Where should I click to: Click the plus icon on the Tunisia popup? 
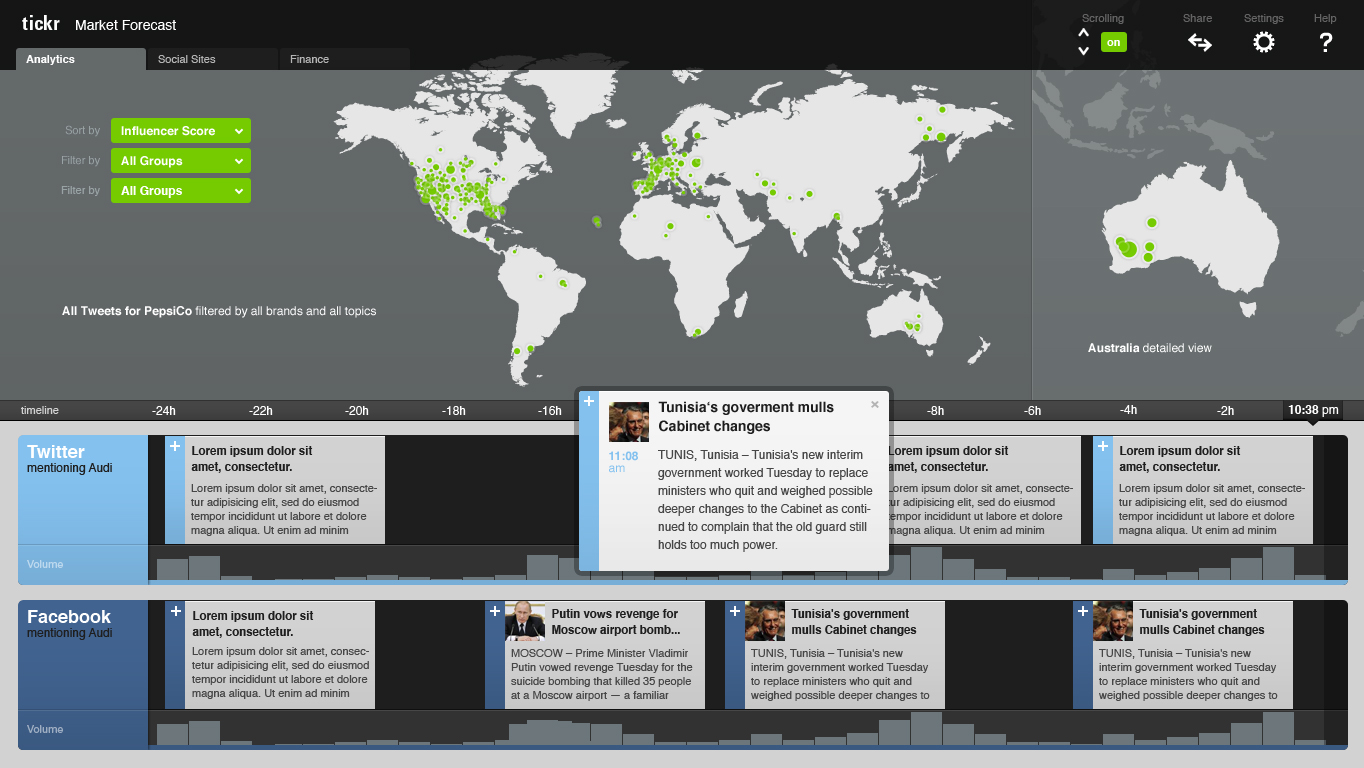pyautogui.click(x=589, y=401)
